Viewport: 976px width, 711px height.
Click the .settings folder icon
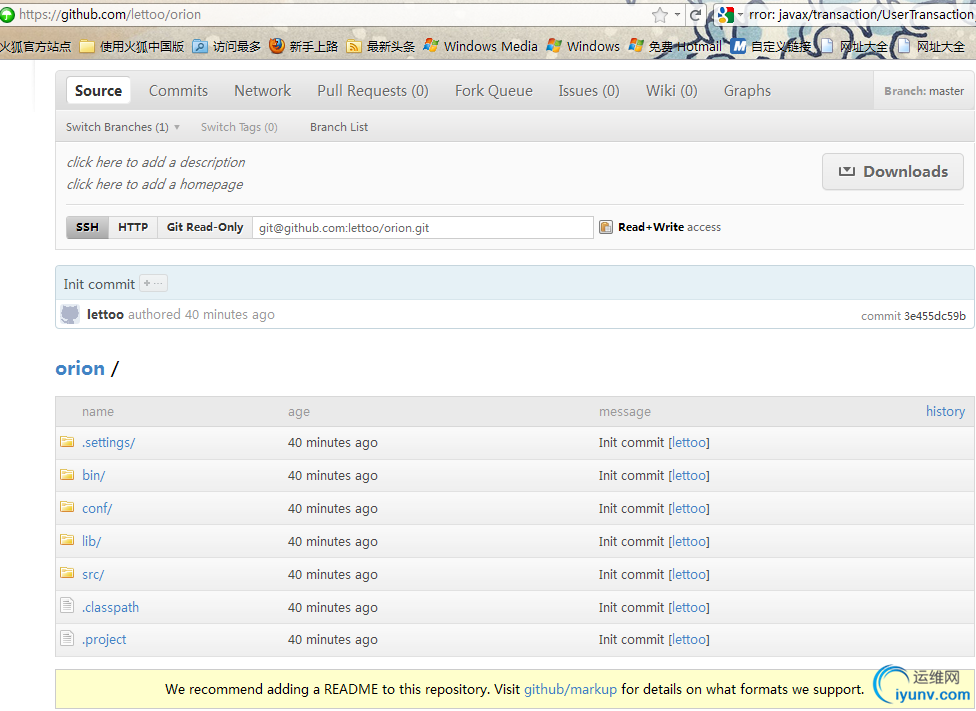(67, 442)
